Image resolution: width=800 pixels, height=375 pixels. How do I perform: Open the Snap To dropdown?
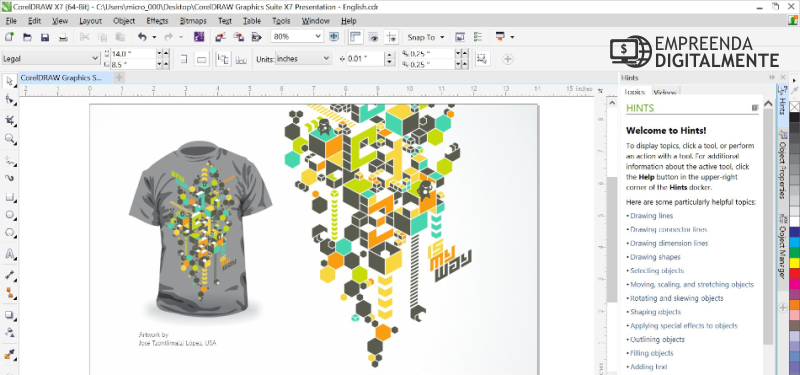(x=425, y=37)
